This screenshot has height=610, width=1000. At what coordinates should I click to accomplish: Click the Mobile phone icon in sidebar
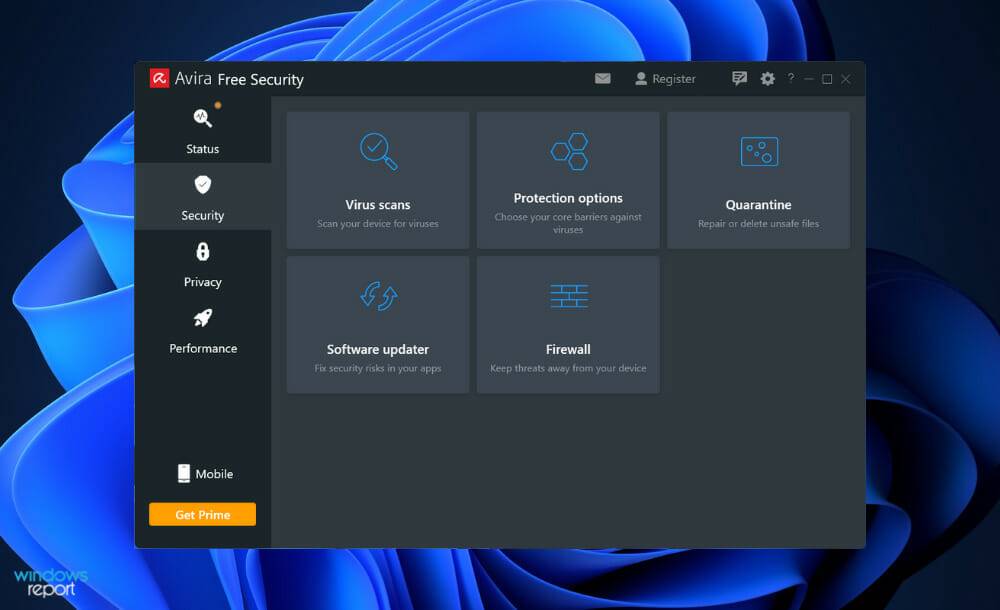click(x=183, y=473)
